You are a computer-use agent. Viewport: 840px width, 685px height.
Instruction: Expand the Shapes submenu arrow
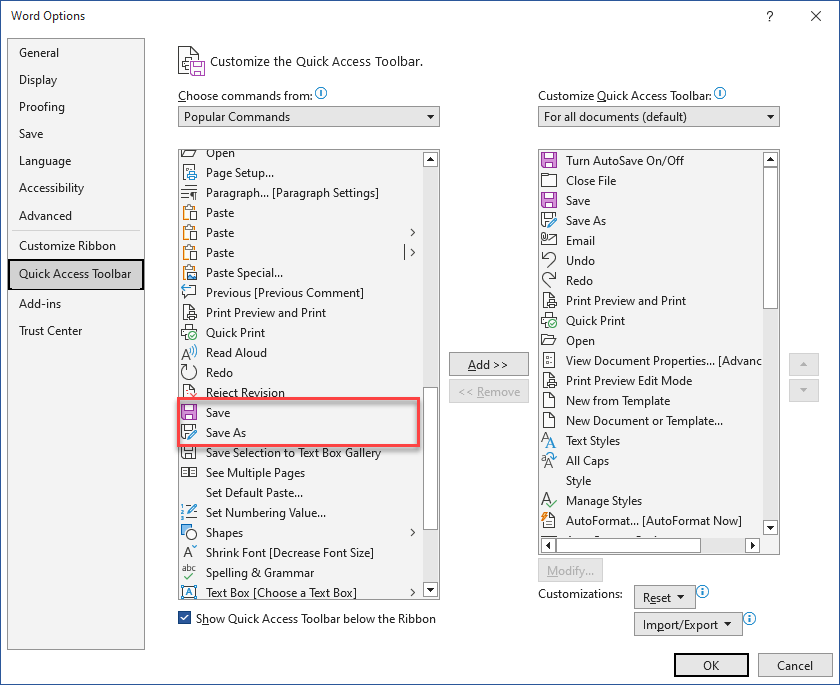click(412, 532)
